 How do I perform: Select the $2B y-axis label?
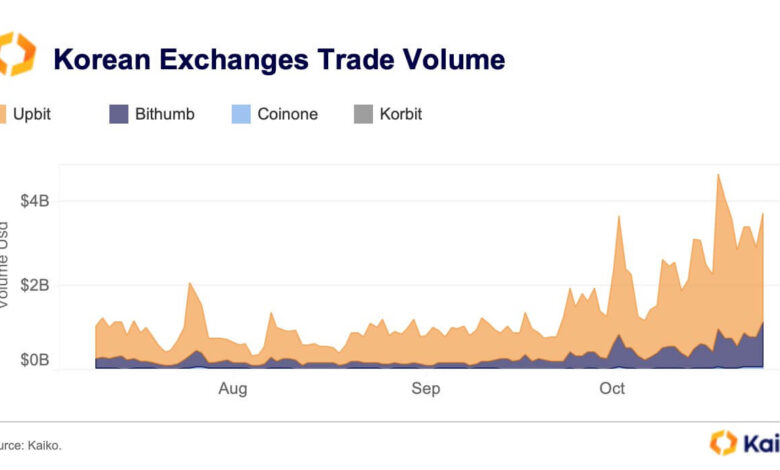[37, 285]
